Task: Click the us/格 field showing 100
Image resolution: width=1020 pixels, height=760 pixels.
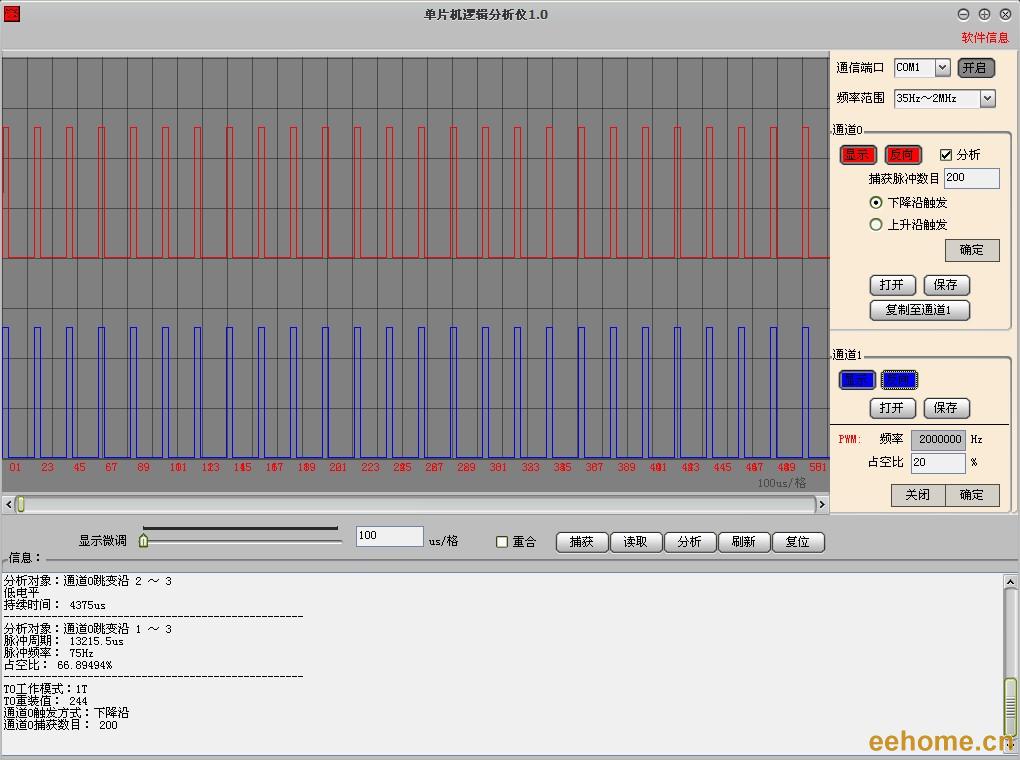Action: 389,536
